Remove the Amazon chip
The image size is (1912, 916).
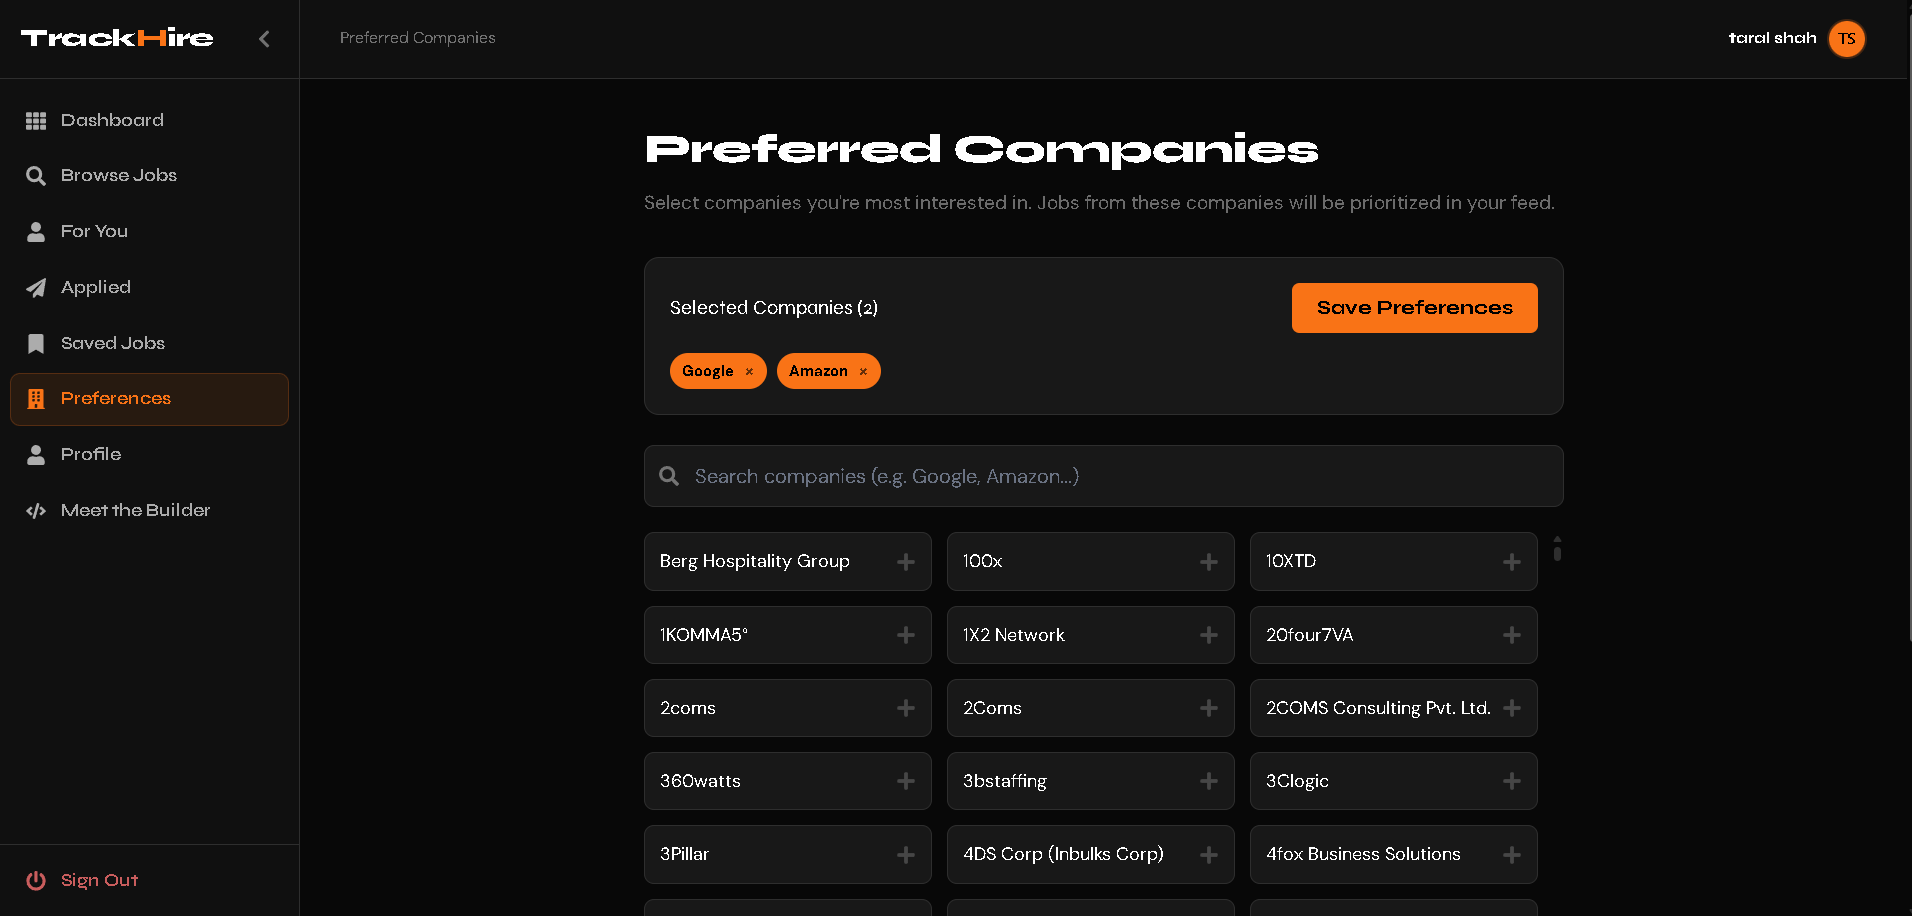point(862,371)
